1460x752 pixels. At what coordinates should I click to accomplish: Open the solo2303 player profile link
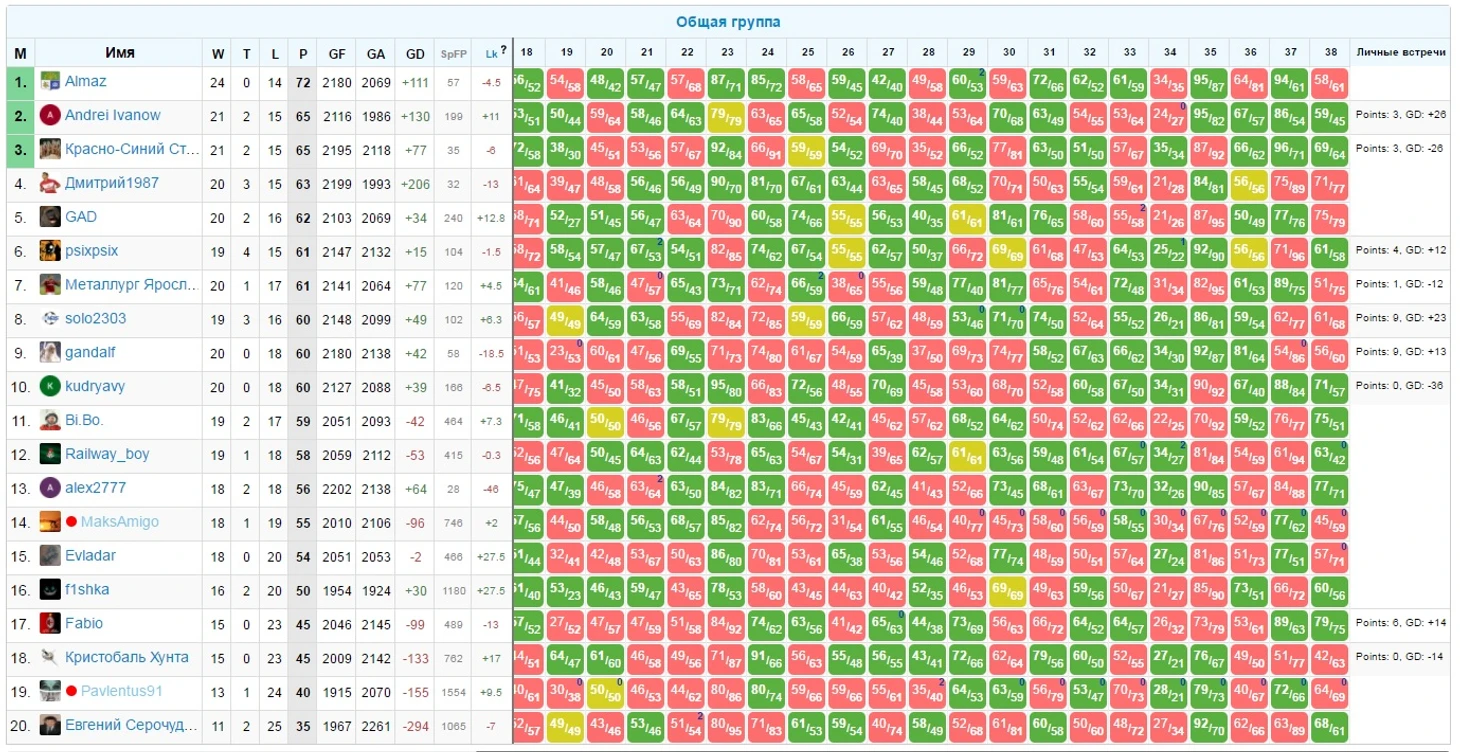point(96,319)
